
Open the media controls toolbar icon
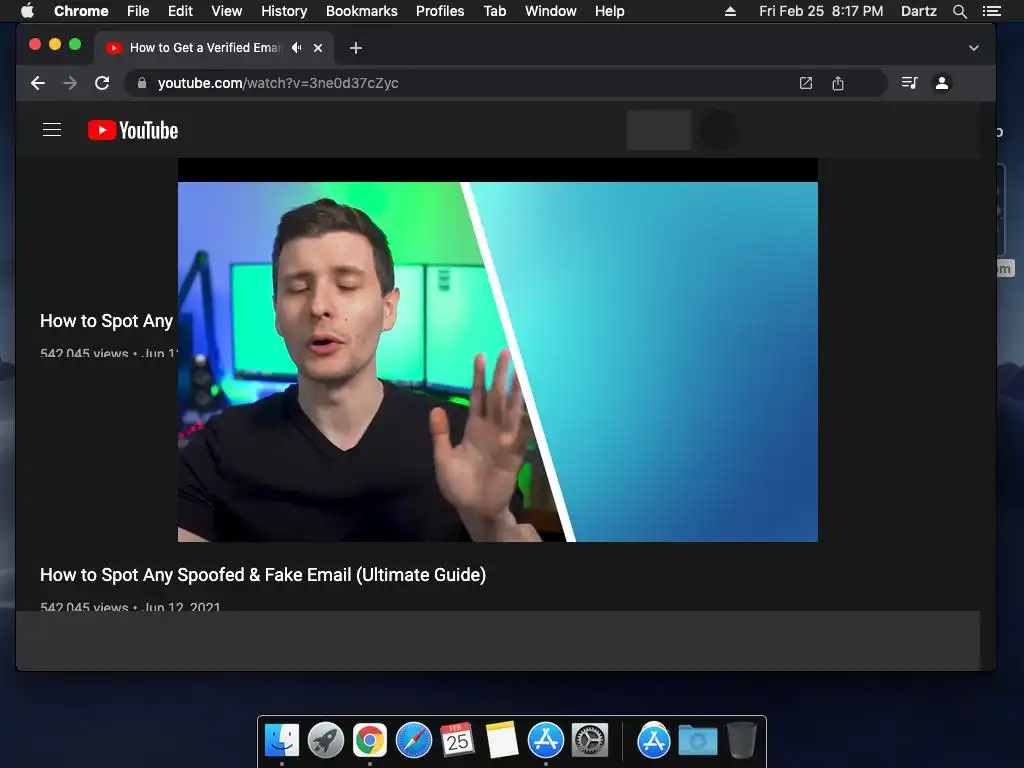[x=910, y=83]
